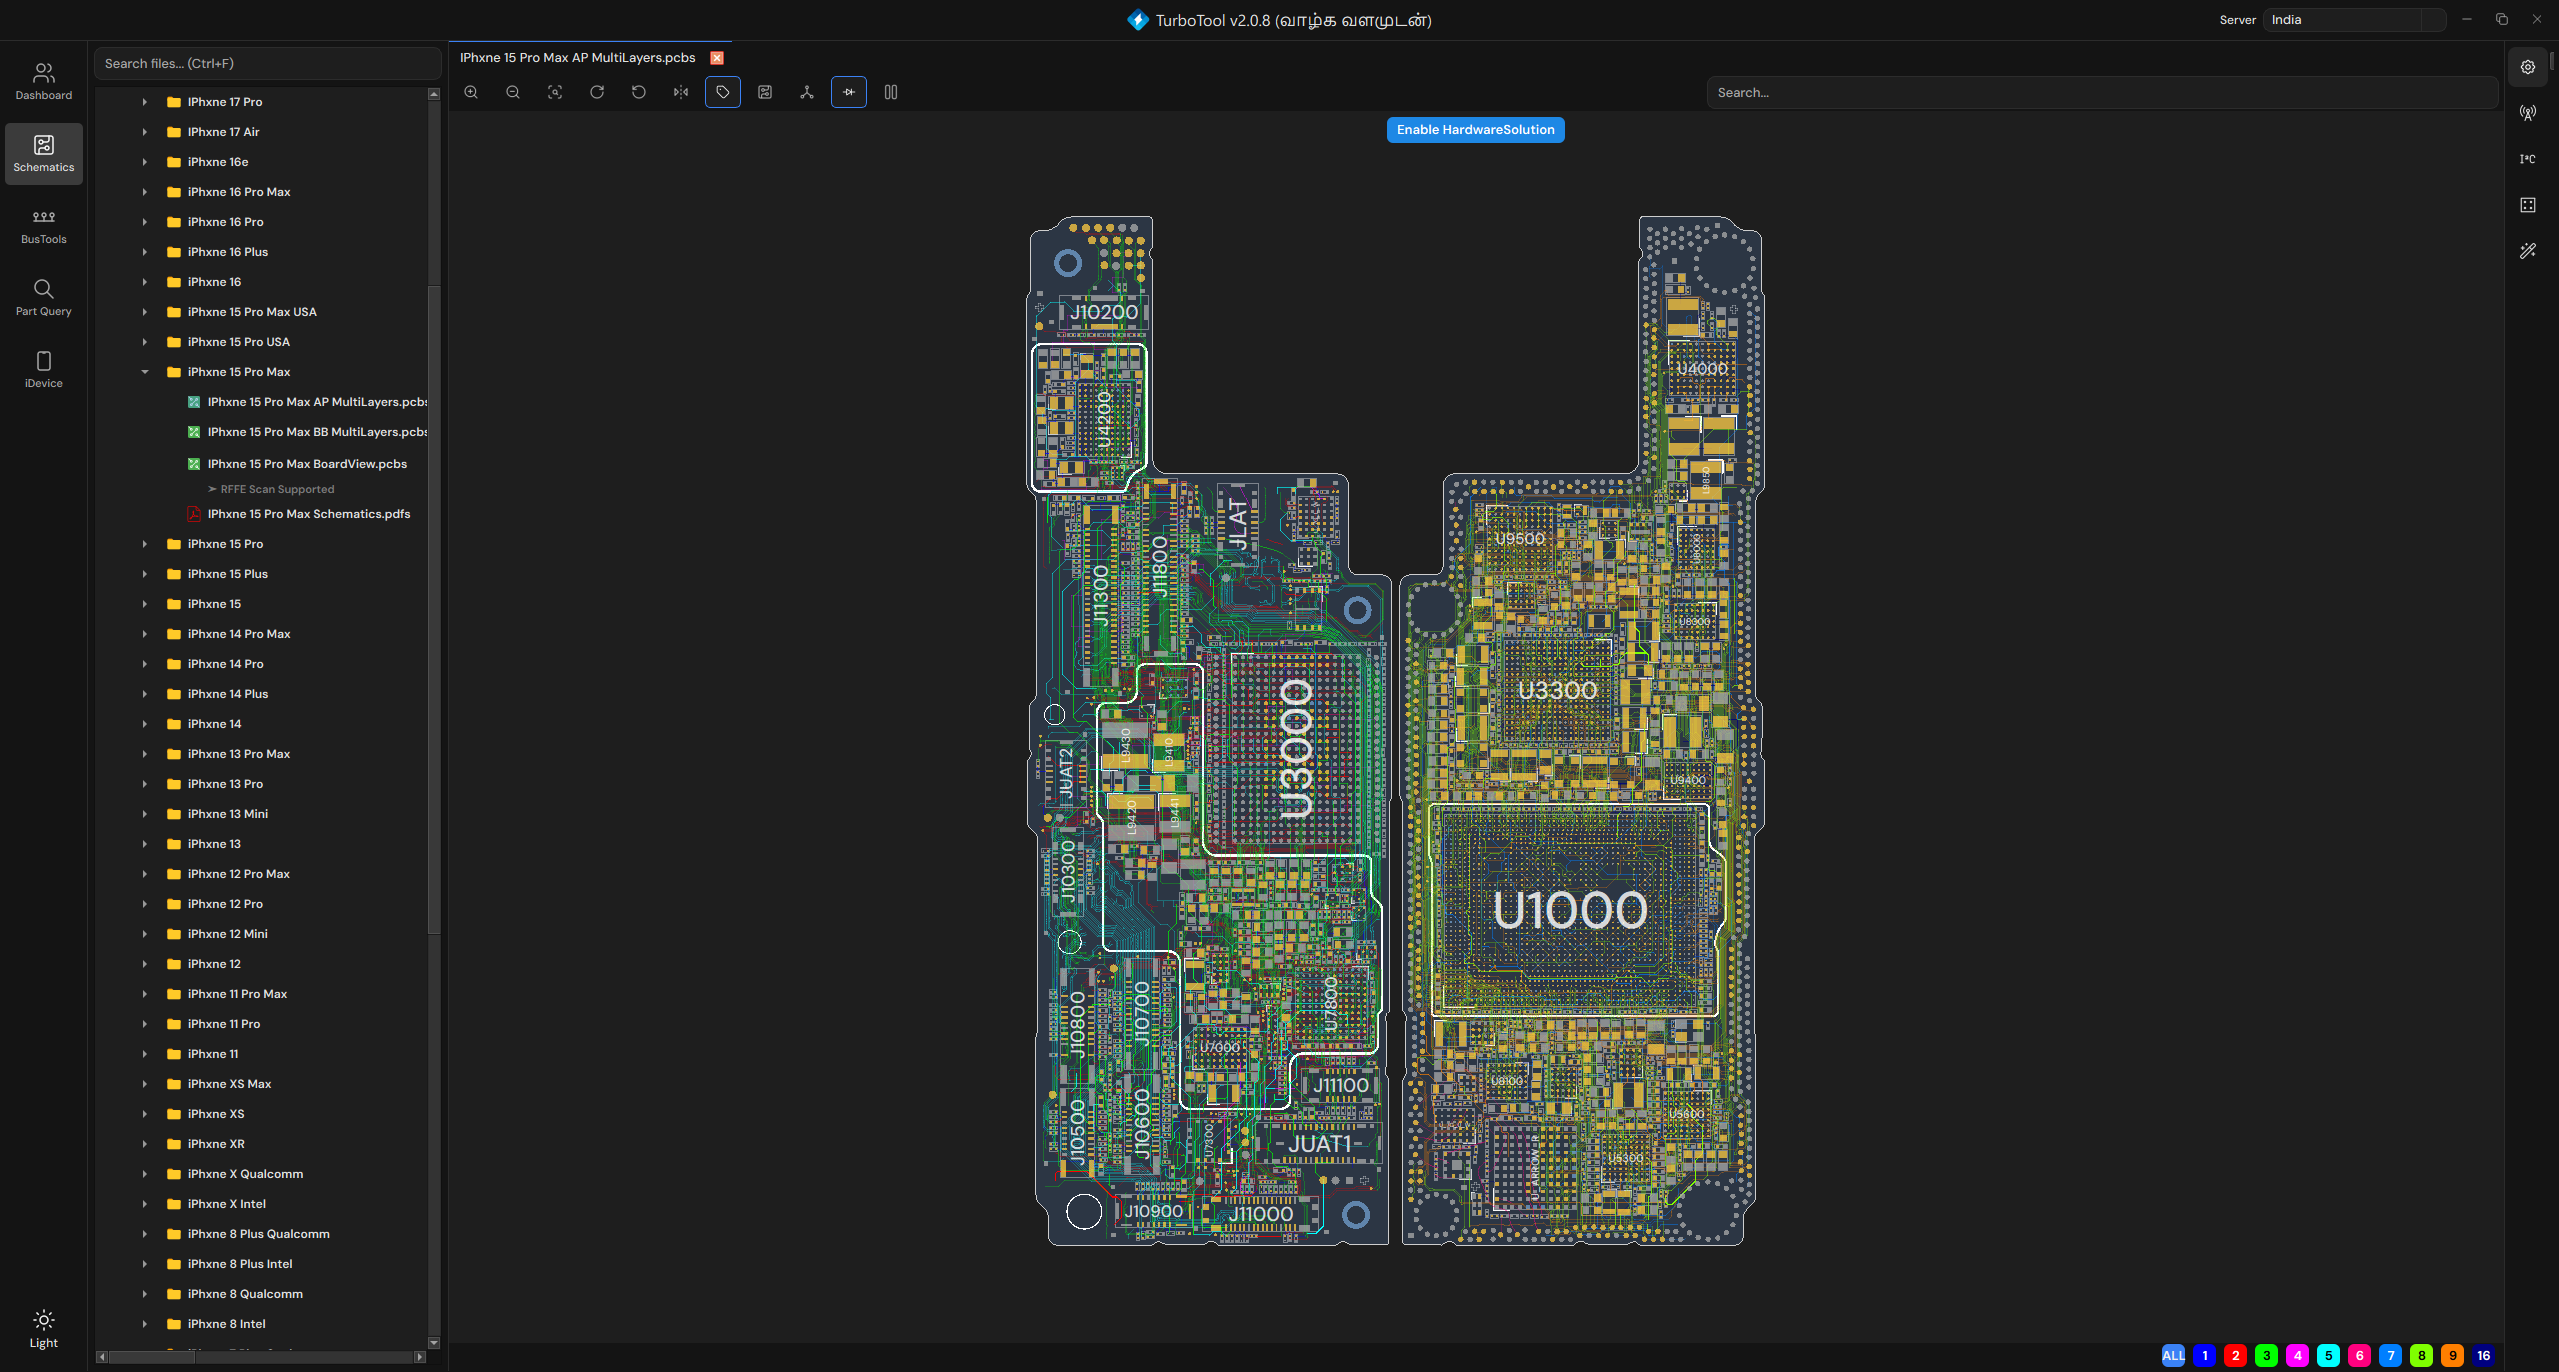This screenshot has height=1372, width=2559.
Task: Toggle layer 1 blue swatch
Action: pyautogui.click(x=2204, y=1356)
